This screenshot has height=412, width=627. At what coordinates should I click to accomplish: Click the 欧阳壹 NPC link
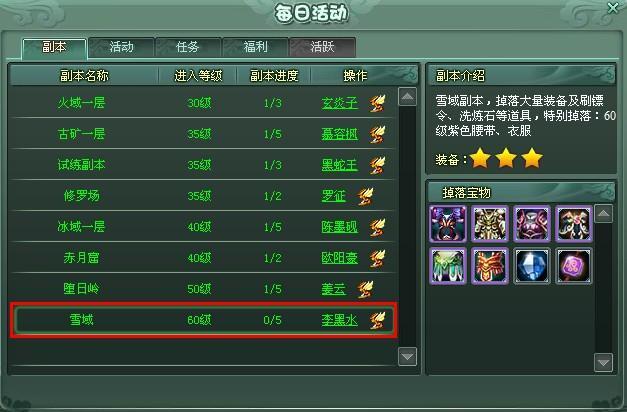point(339,258)
